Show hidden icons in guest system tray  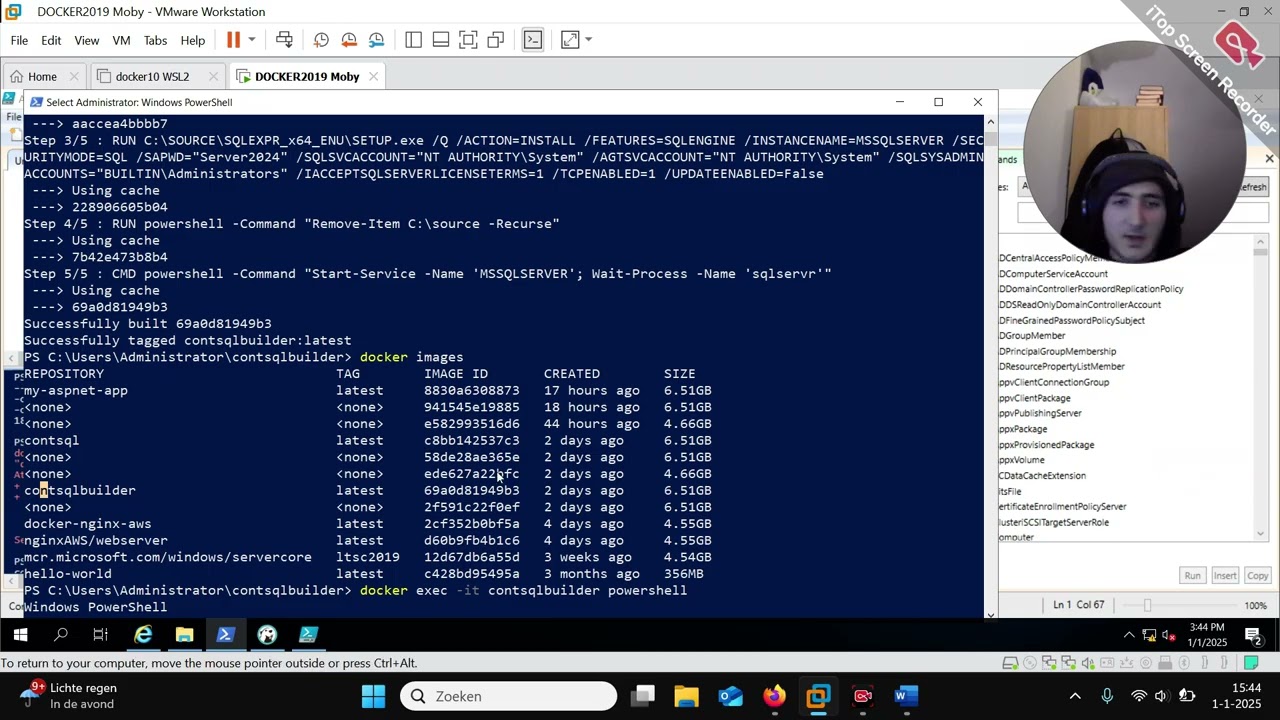click(1129, 635)
